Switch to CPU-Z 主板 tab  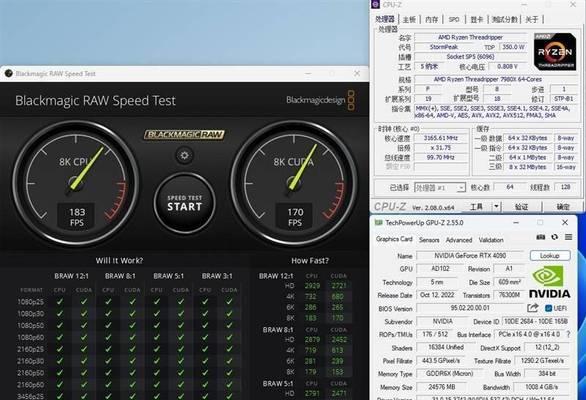point(409,19)
